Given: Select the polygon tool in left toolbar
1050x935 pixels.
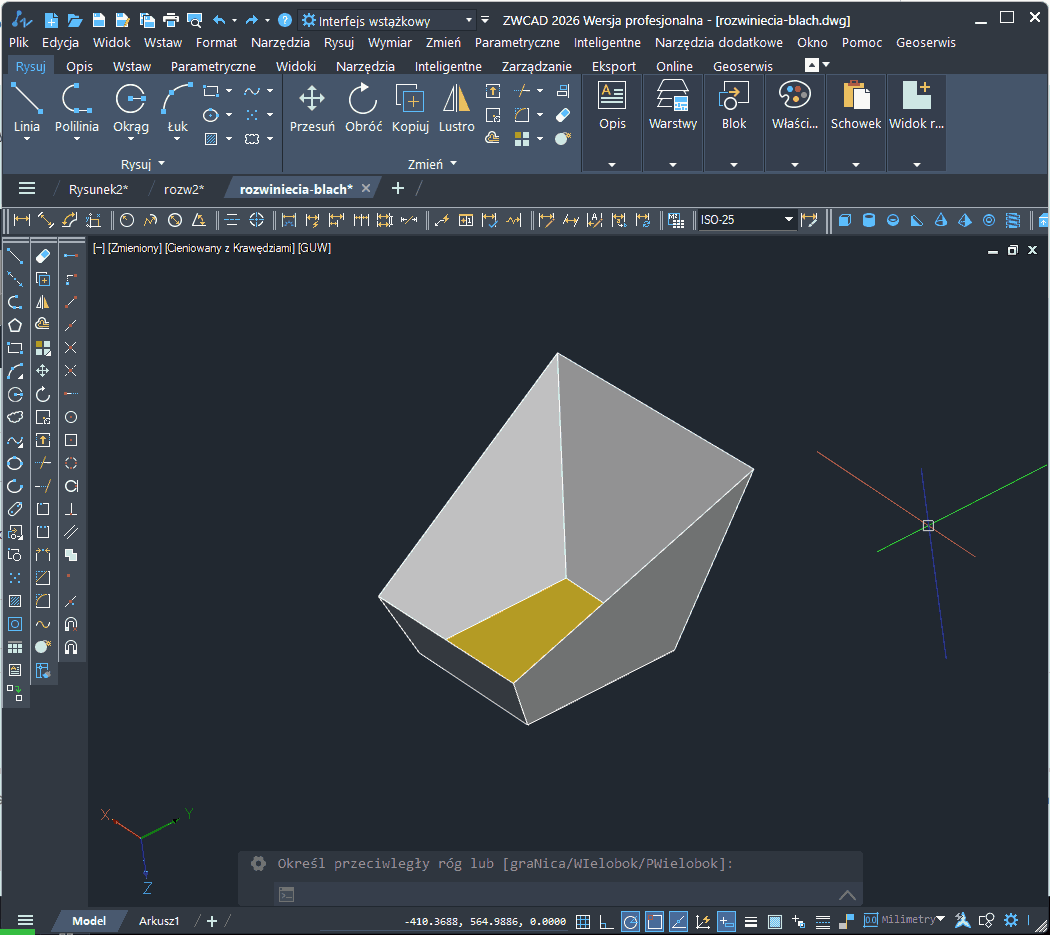Looking at the screenshot, I should 15,325.
